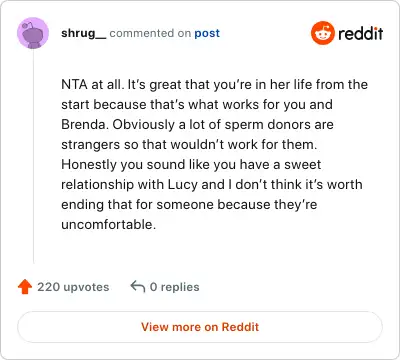Follow the blue "post" link
The height and width of the screenshot is (360, 400).
(x=207, y=33)
